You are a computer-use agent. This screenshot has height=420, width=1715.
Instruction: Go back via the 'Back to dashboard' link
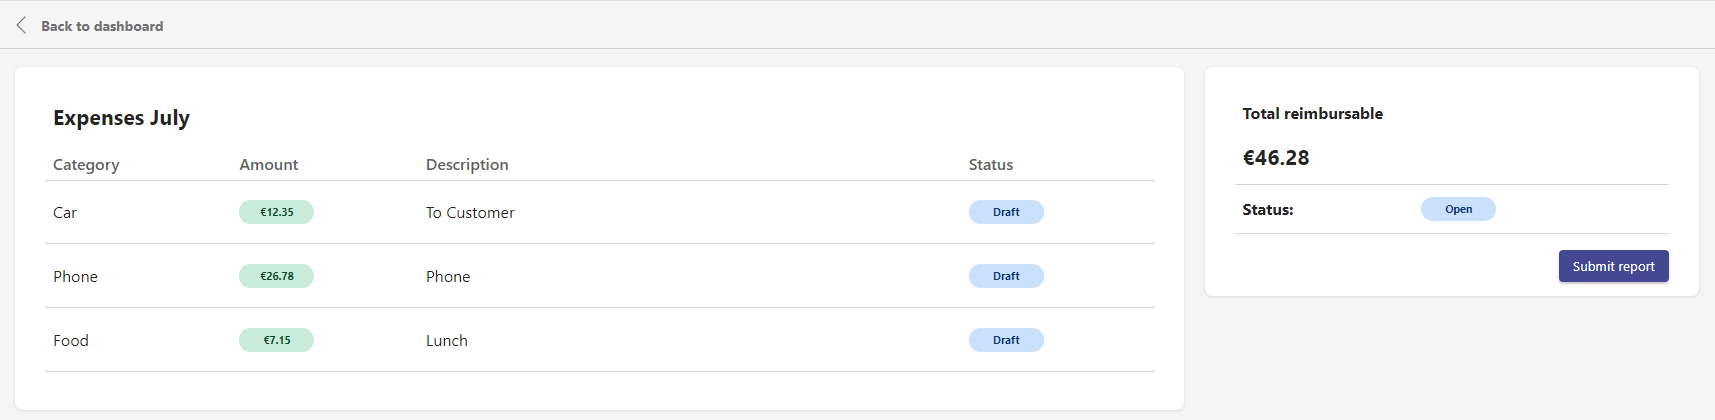(x=102, y=26)
